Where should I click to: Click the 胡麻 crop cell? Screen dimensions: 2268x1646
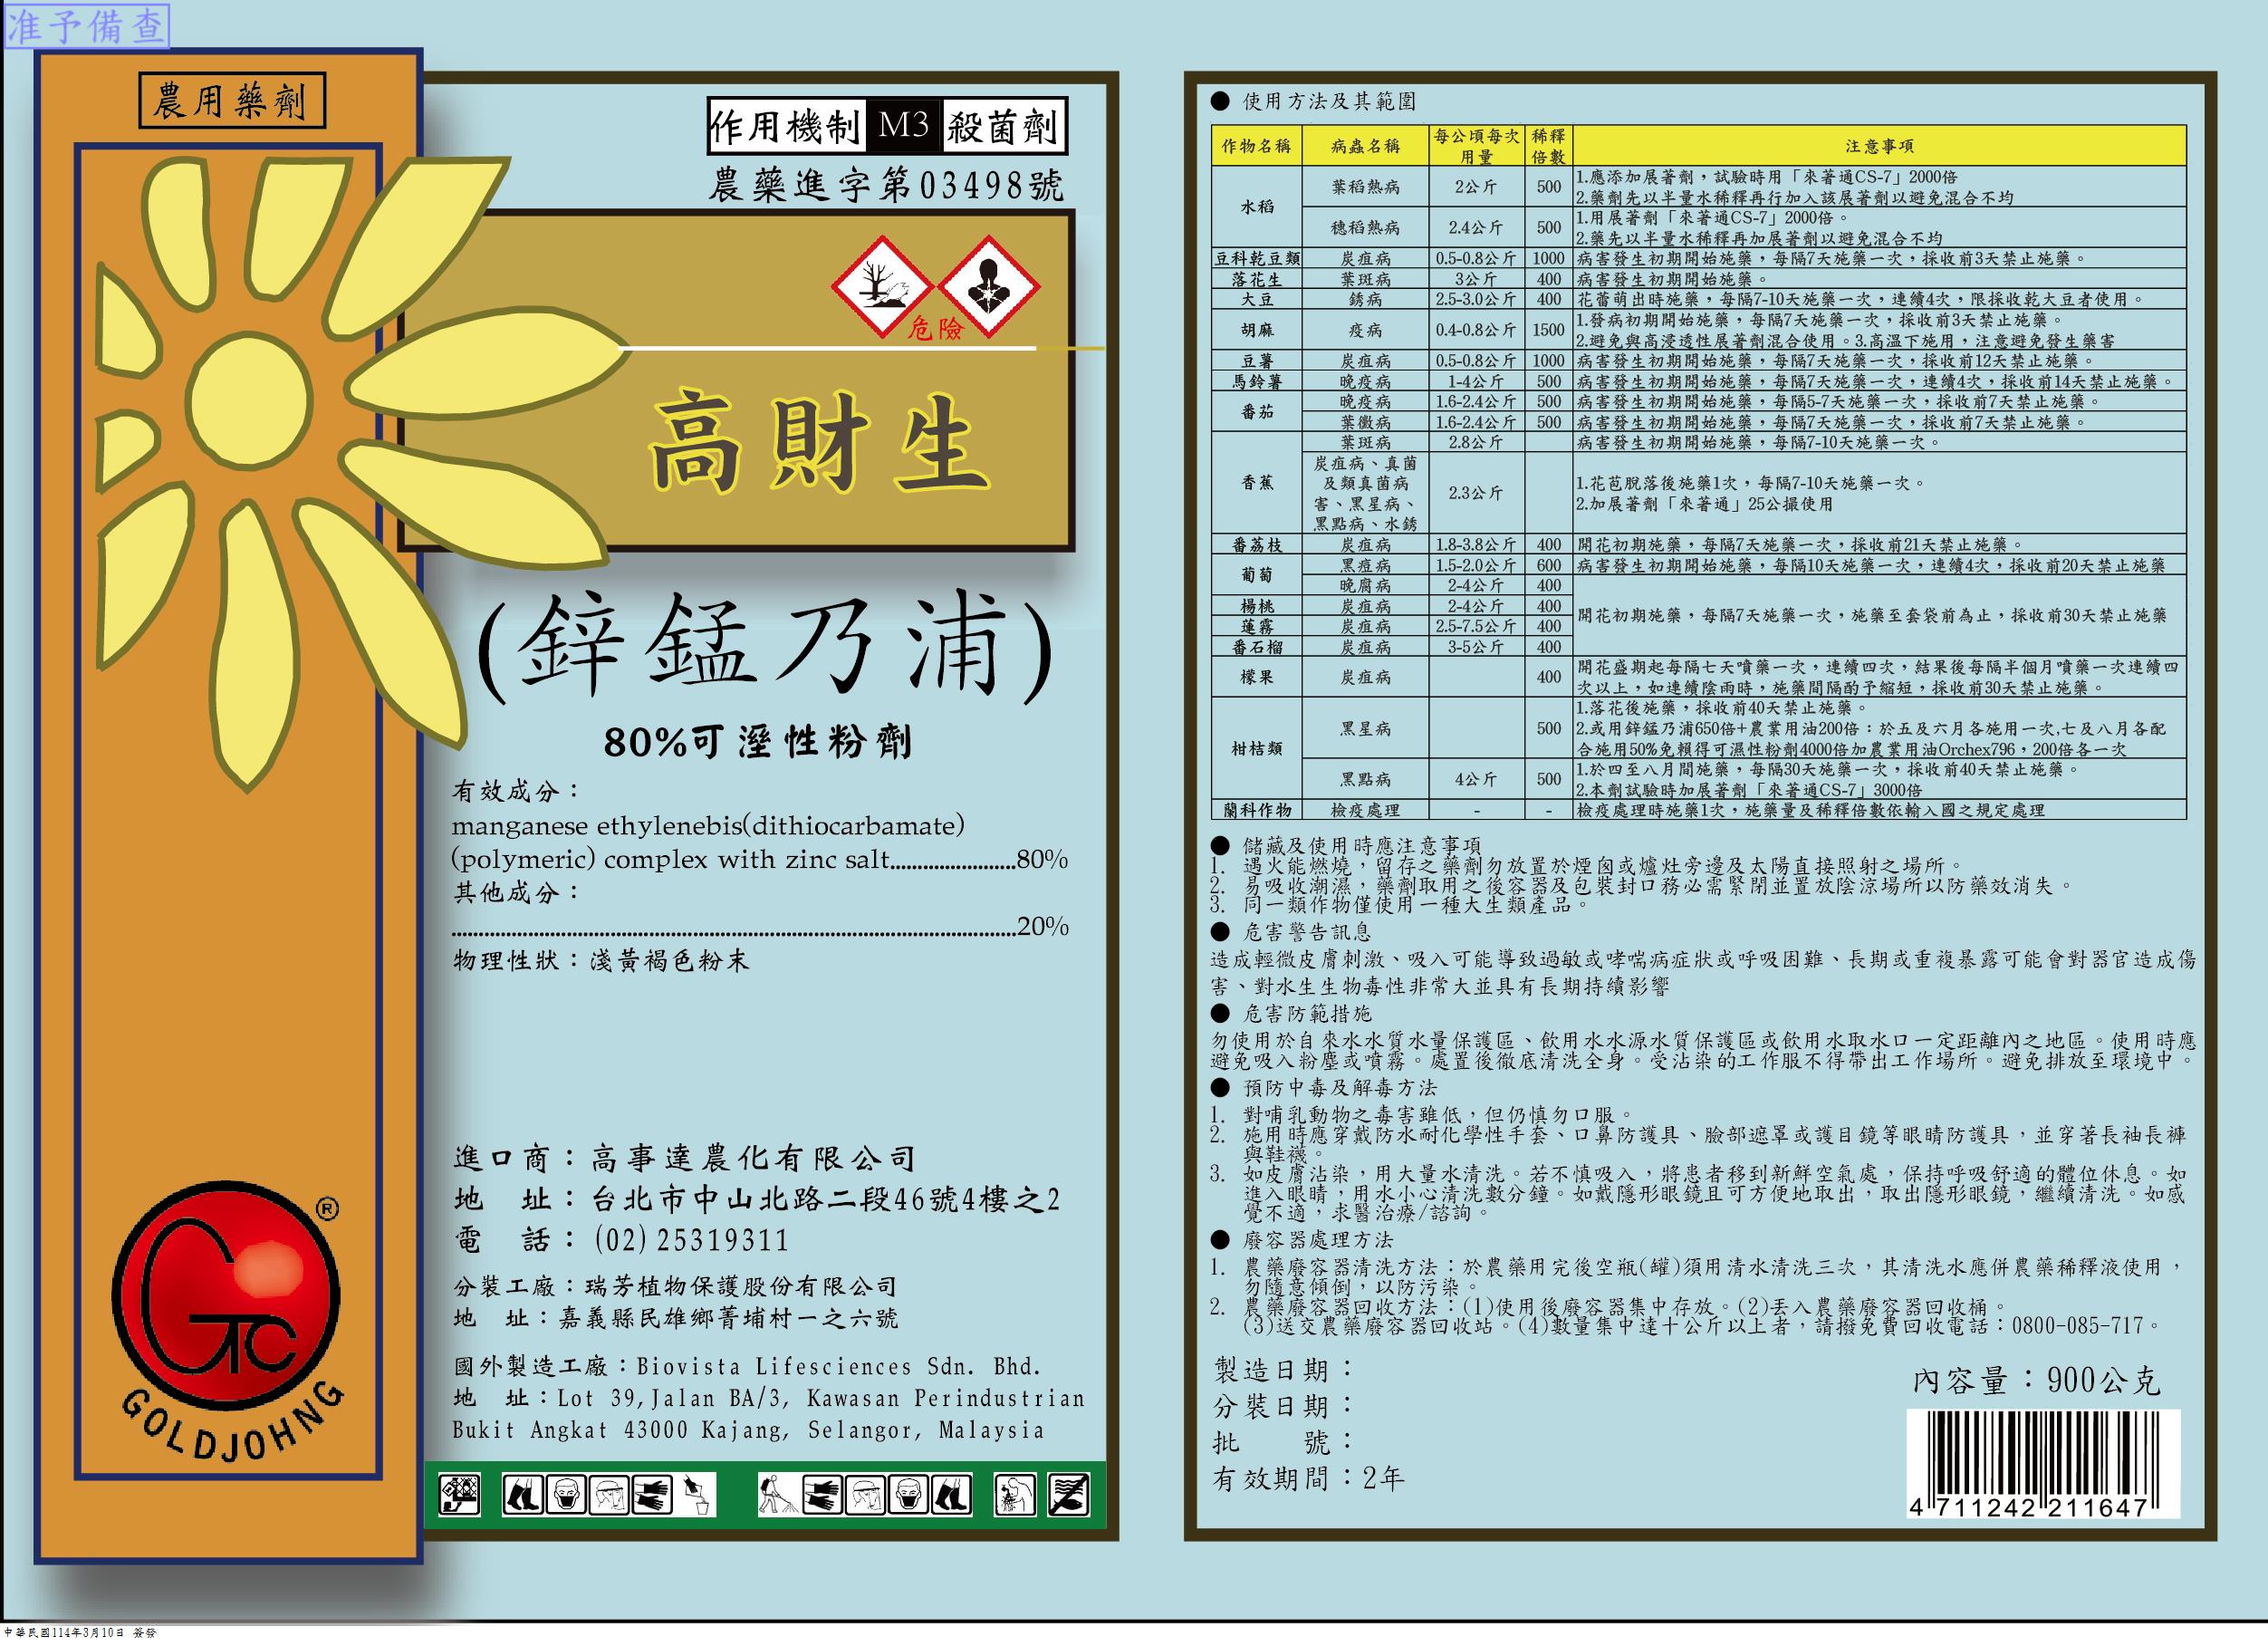point(1257,330)
